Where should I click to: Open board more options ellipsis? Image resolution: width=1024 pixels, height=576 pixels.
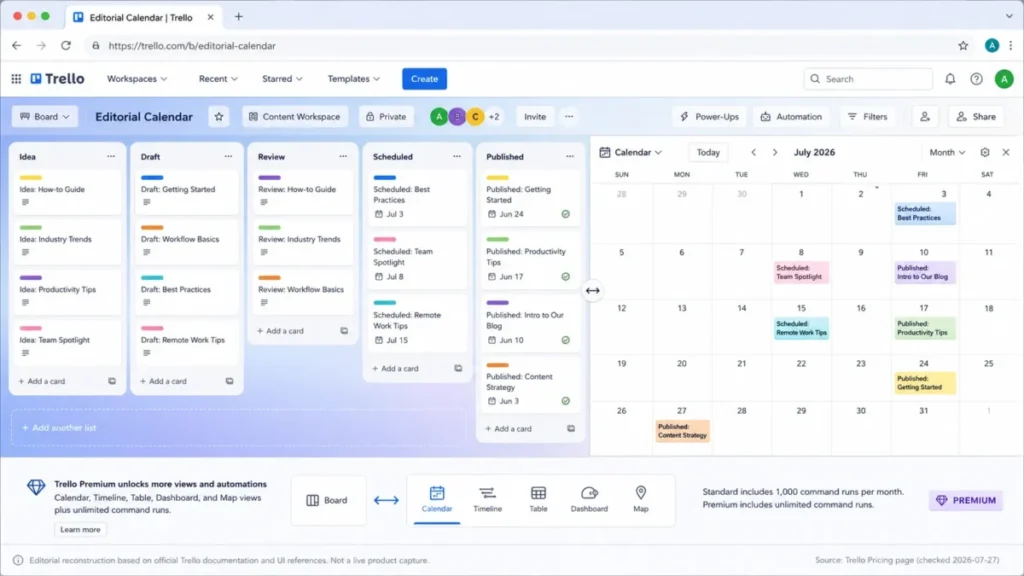[x=569, y=116]
